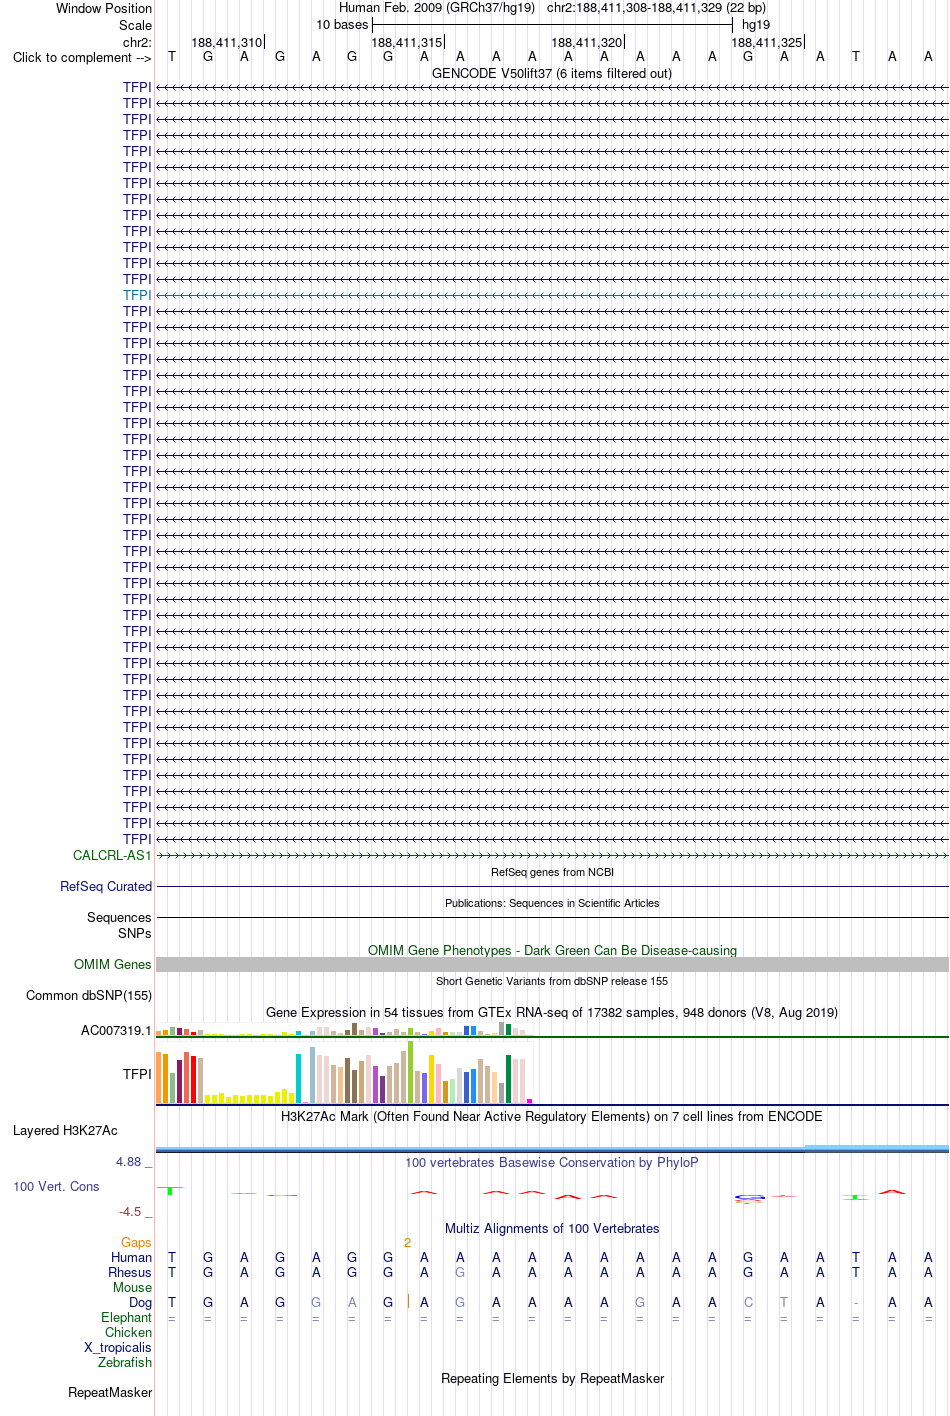The image size is (950, 1416).
Task: Open the CALCRL-AS1 gene label
Action: pos(112,855)
